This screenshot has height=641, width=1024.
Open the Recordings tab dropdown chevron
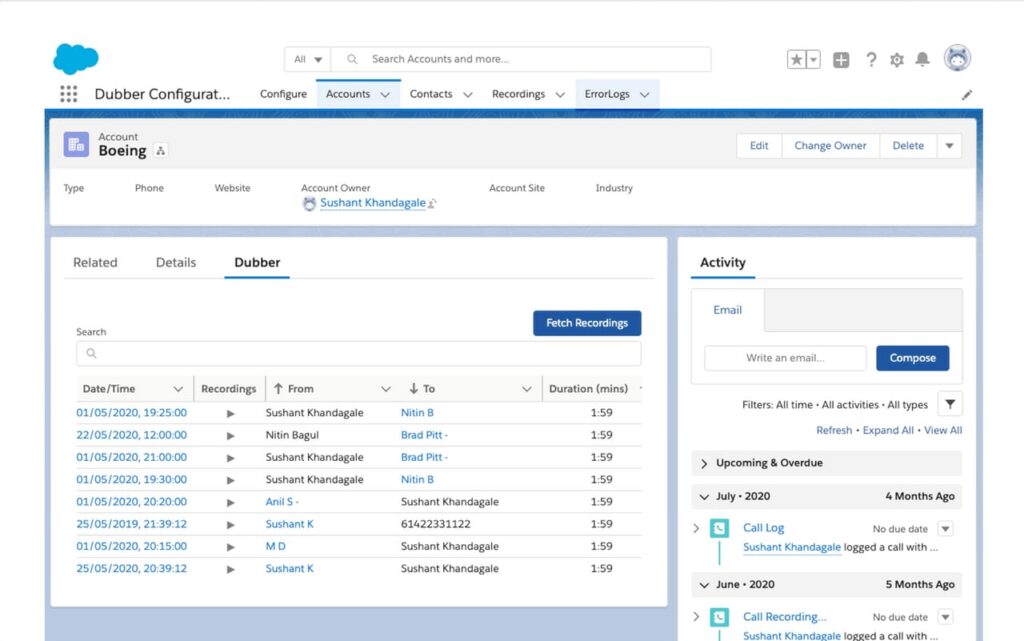click(560, 95)
